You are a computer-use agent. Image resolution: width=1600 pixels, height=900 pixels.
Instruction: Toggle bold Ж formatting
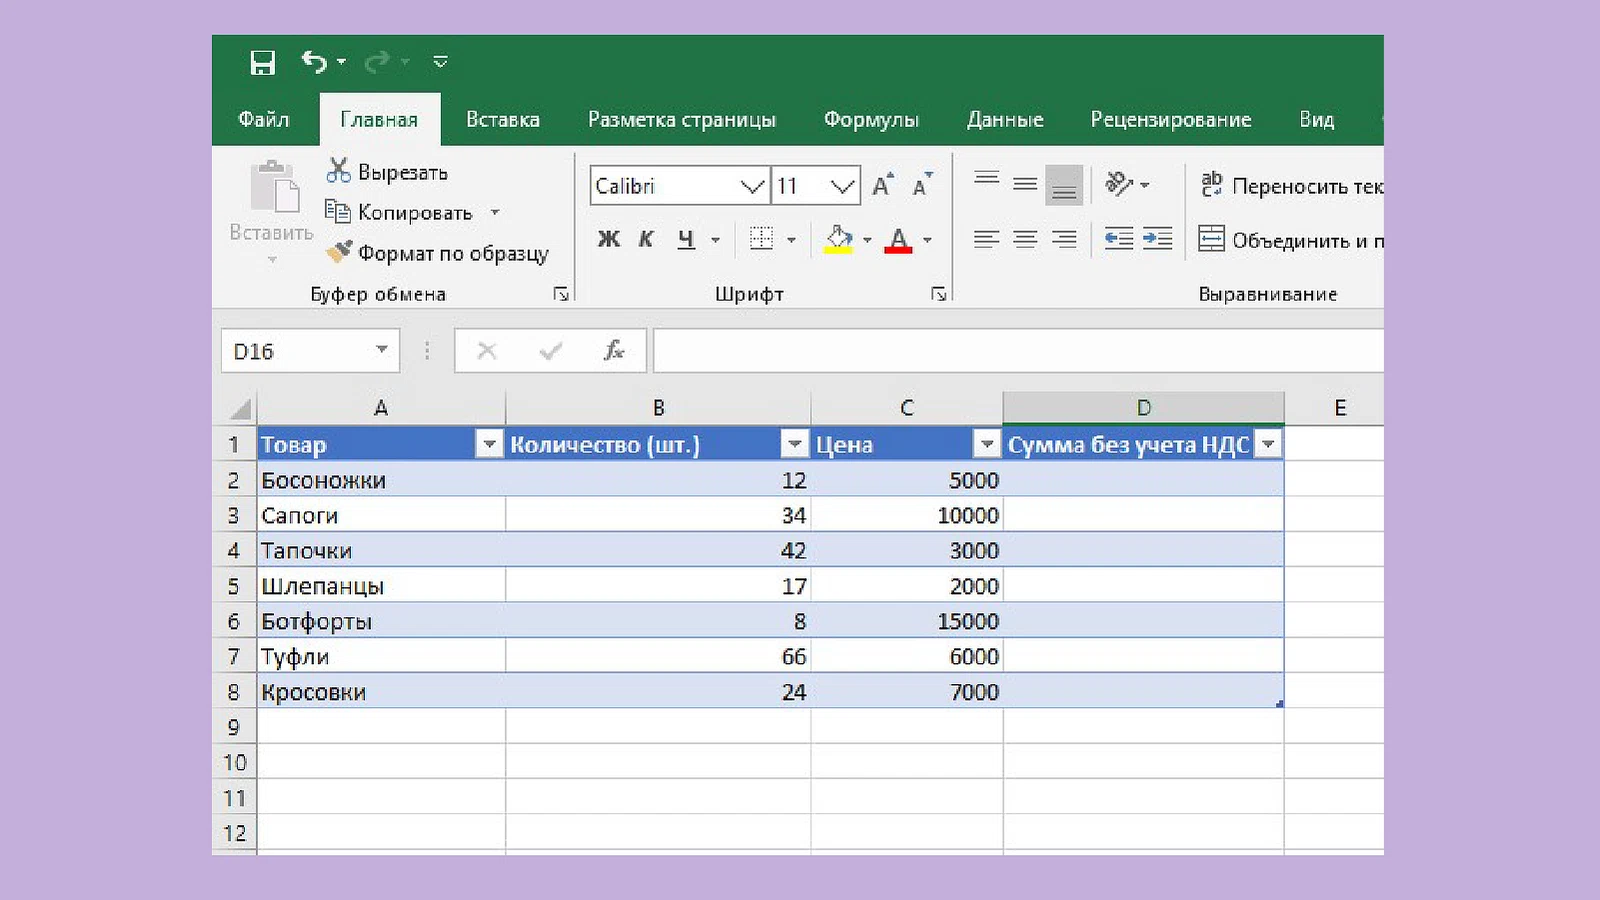click(x=609, y=239)
